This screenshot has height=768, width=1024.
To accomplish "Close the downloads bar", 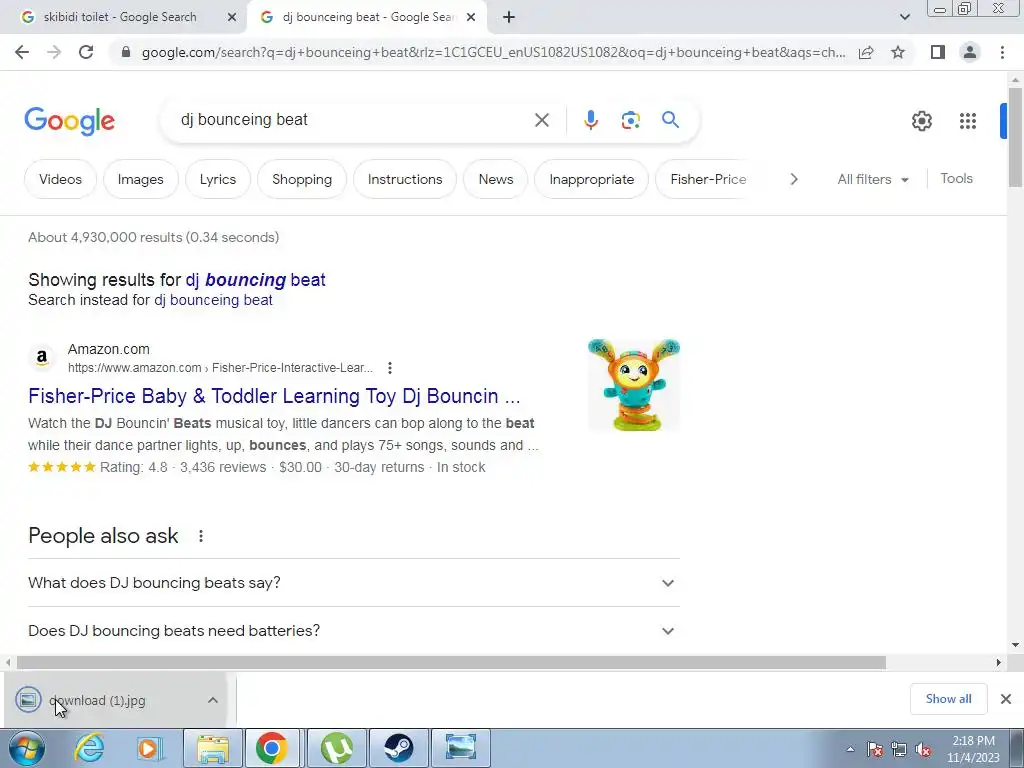I will click(1006, 699).
